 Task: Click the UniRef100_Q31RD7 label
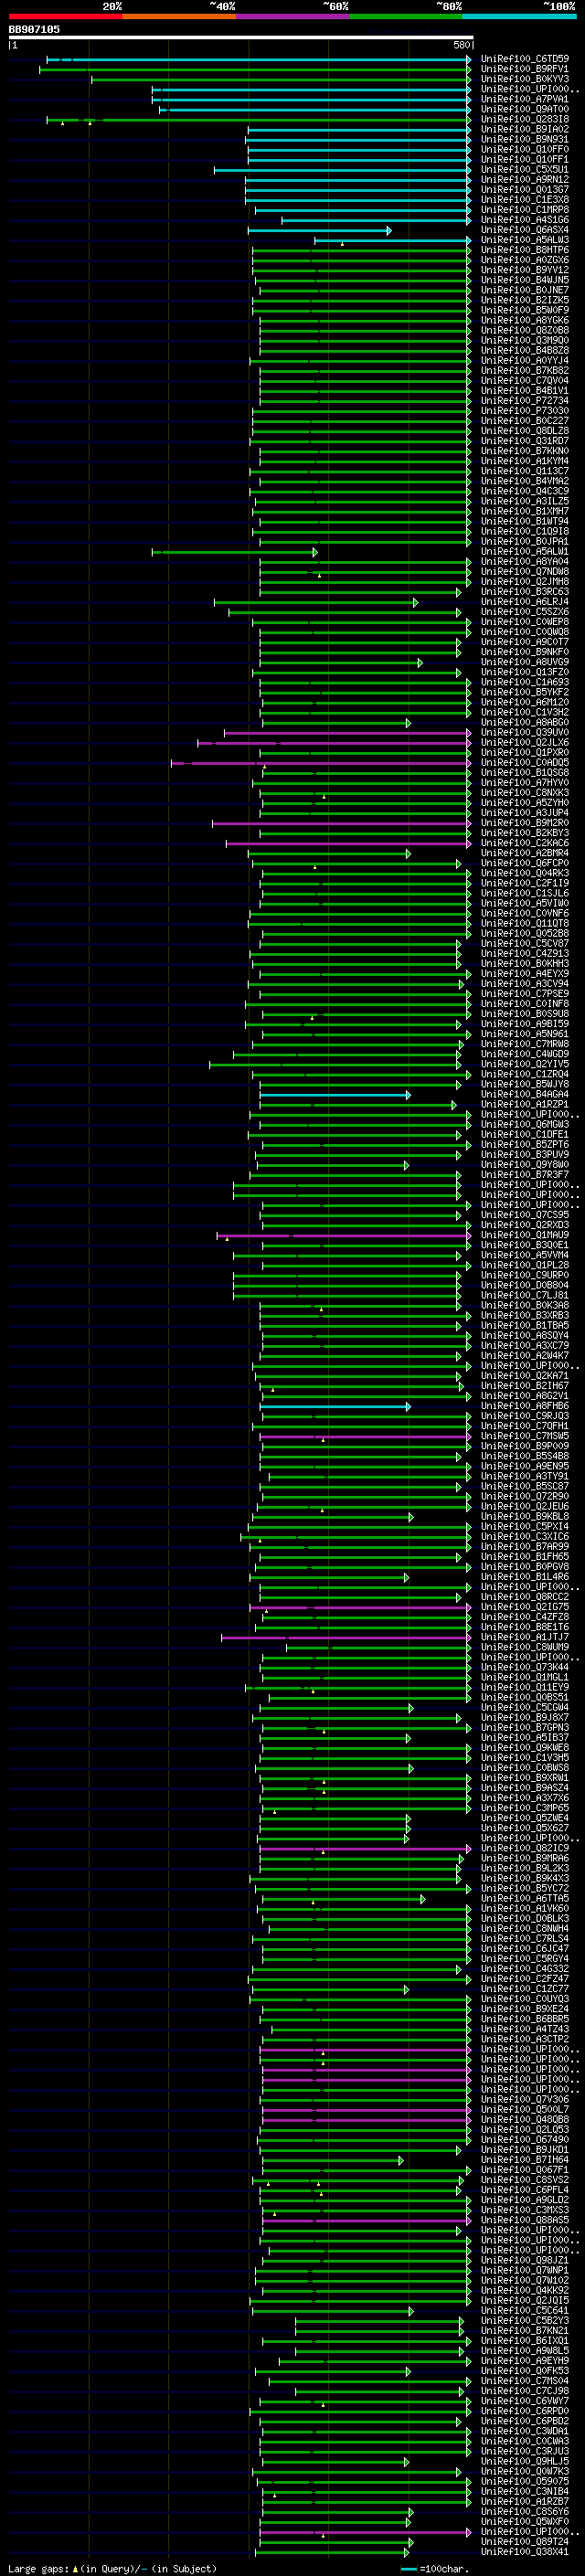point(525,442)
